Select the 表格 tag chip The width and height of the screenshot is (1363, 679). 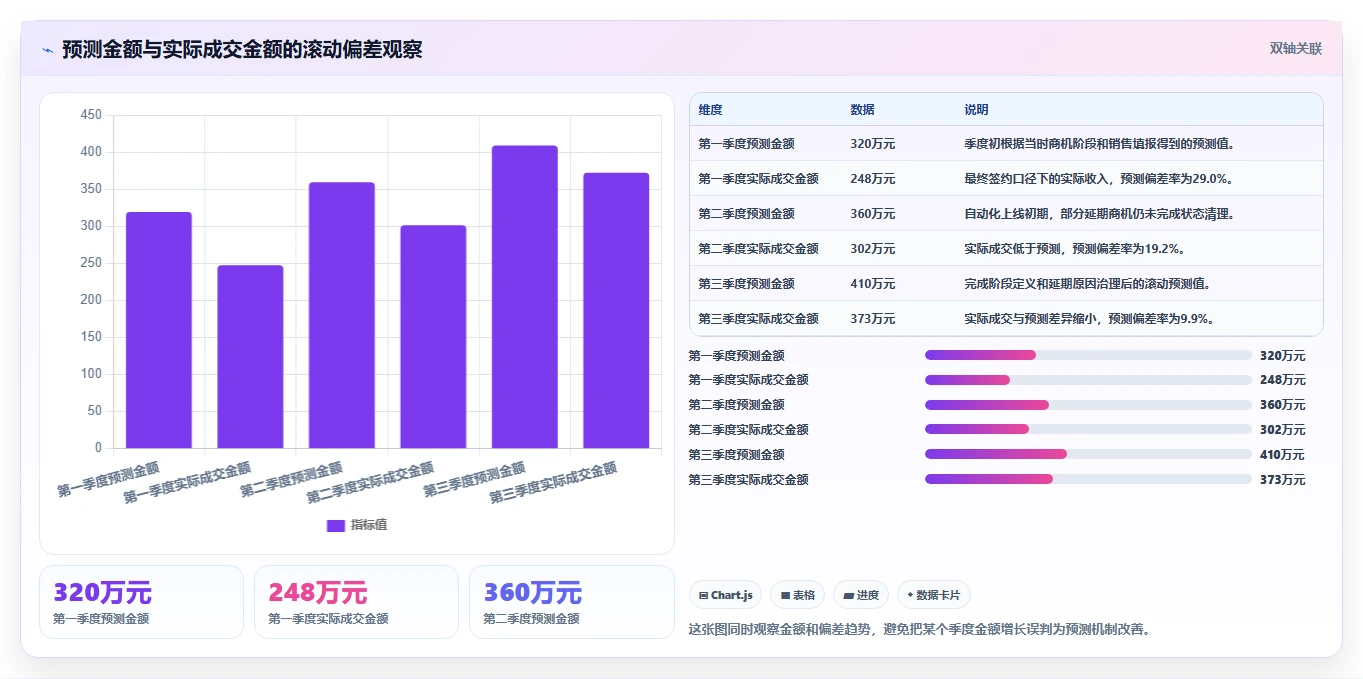798,595
